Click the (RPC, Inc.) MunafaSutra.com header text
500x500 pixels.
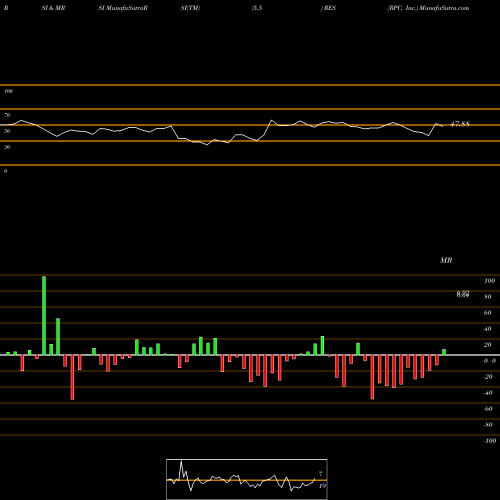pyautogui.click(x=428, y=8)
